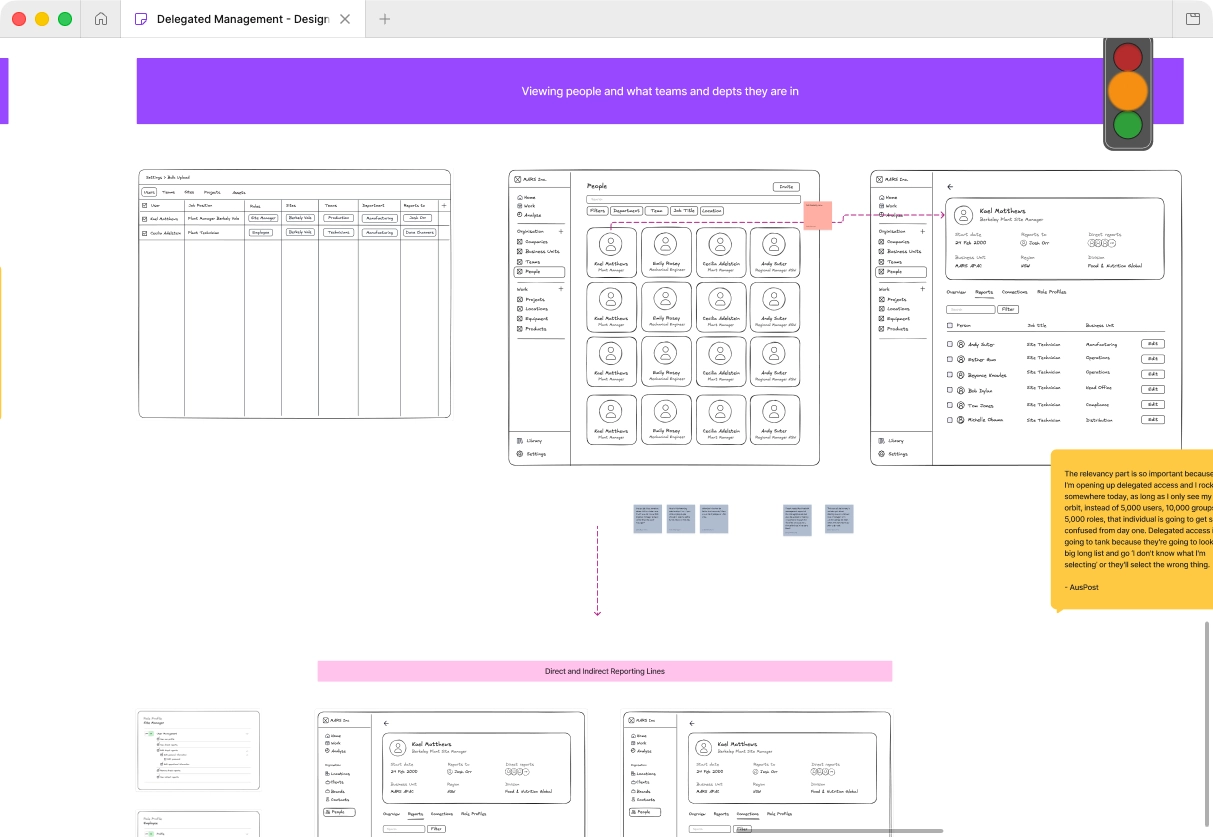
Task: Click the direct reports avatar group in upper profile card
Action: [1100, 242]
